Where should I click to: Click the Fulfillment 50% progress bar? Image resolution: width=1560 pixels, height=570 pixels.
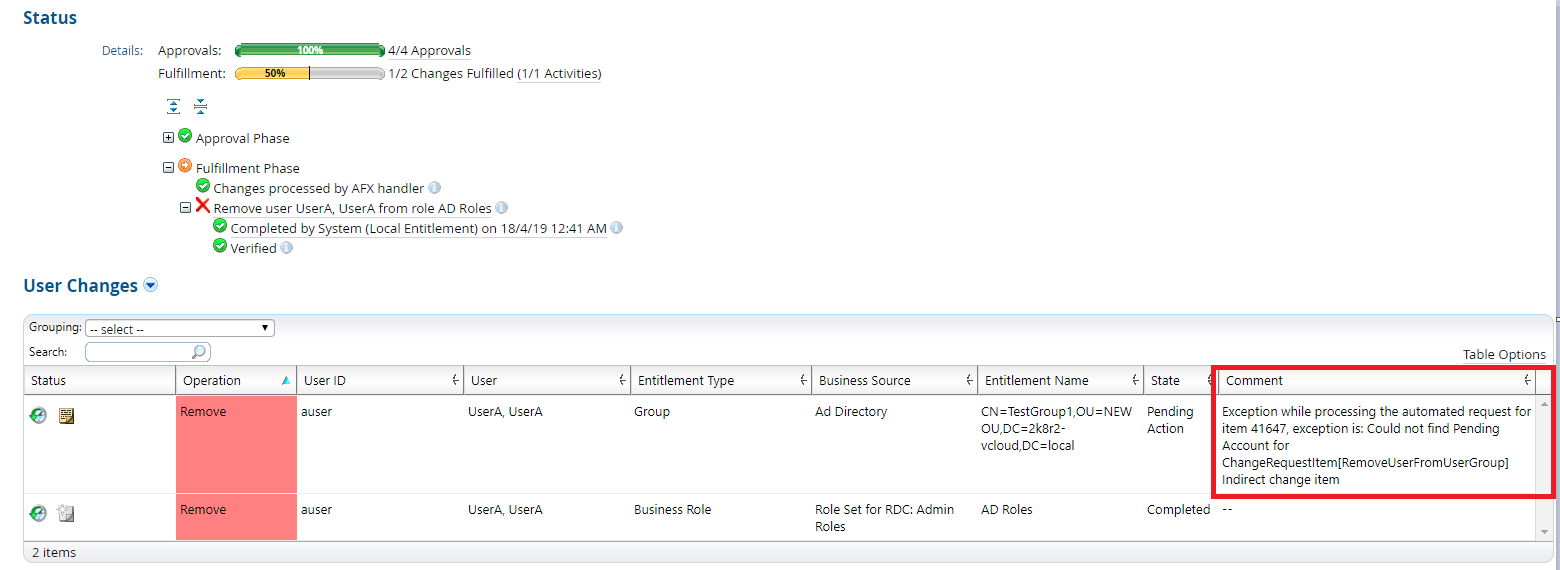309,73
